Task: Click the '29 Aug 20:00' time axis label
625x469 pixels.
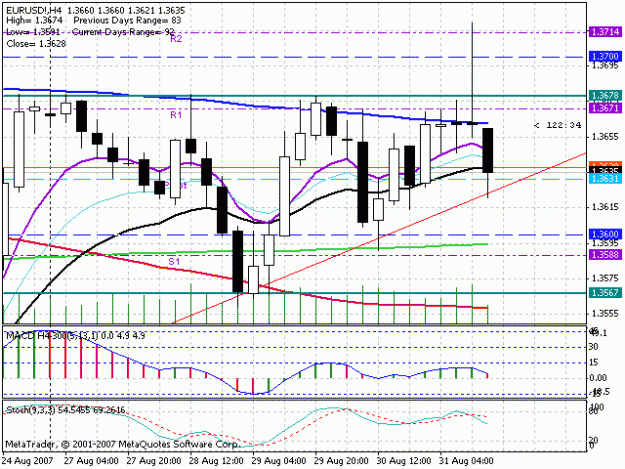Action: pyautogui.click(x=342, y=461)
